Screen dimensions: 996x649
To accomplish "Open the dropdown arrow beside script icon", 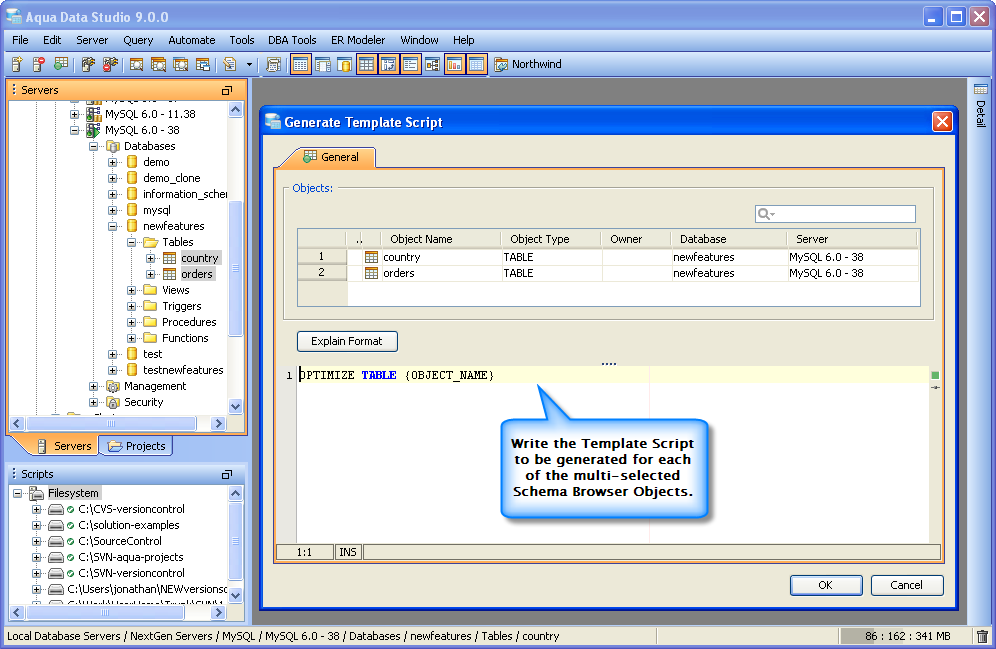I will click(x=249, y=64).
